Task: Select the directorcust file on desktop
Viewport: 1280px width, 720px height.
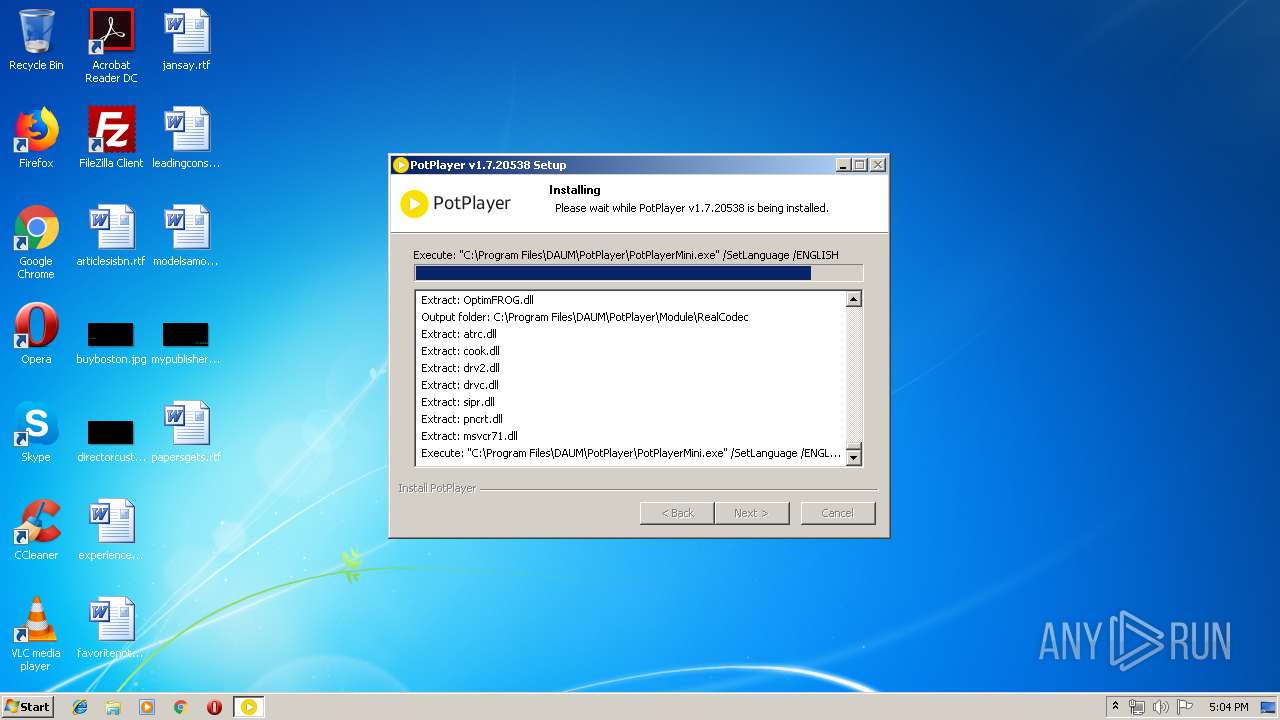Action: pyautogui.click(x=111, y=440)
